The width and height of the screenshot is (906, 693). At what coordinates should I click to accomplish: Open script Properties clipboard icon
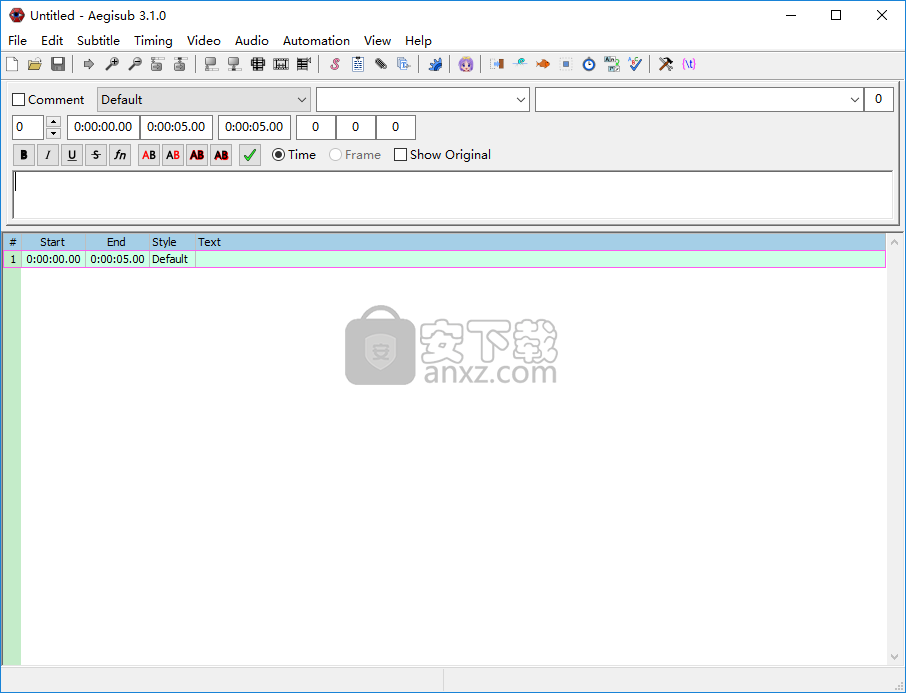[358, 64]
